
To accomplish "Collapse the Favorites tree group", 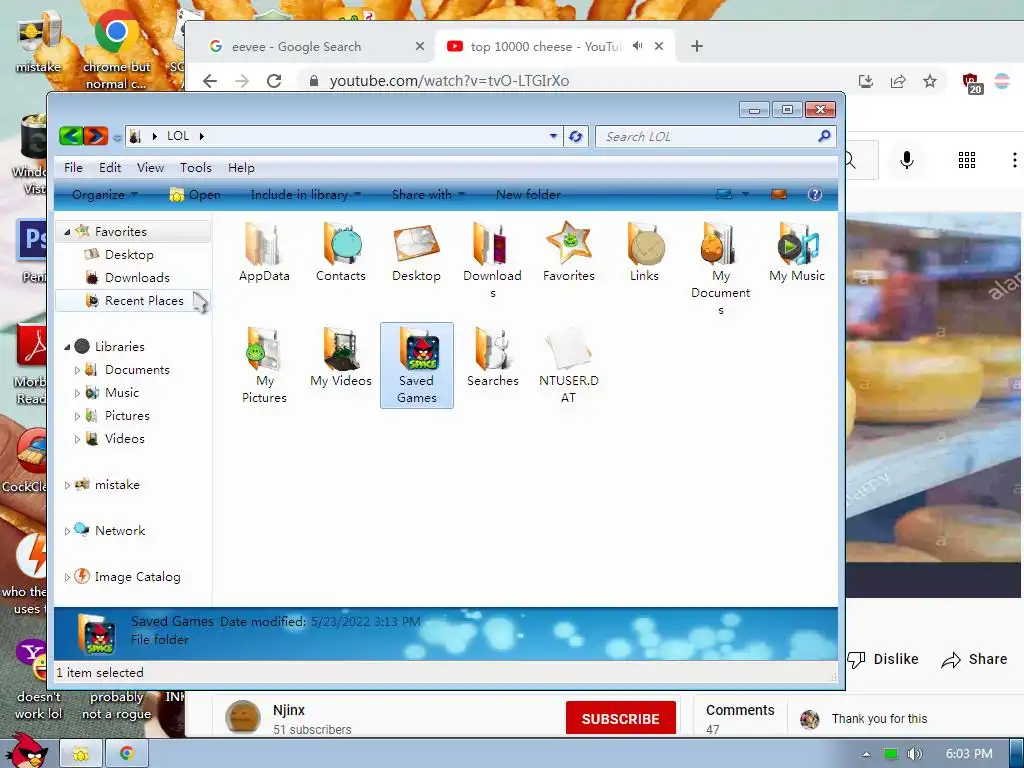I will pyautogui.click(x=67, y=232).
